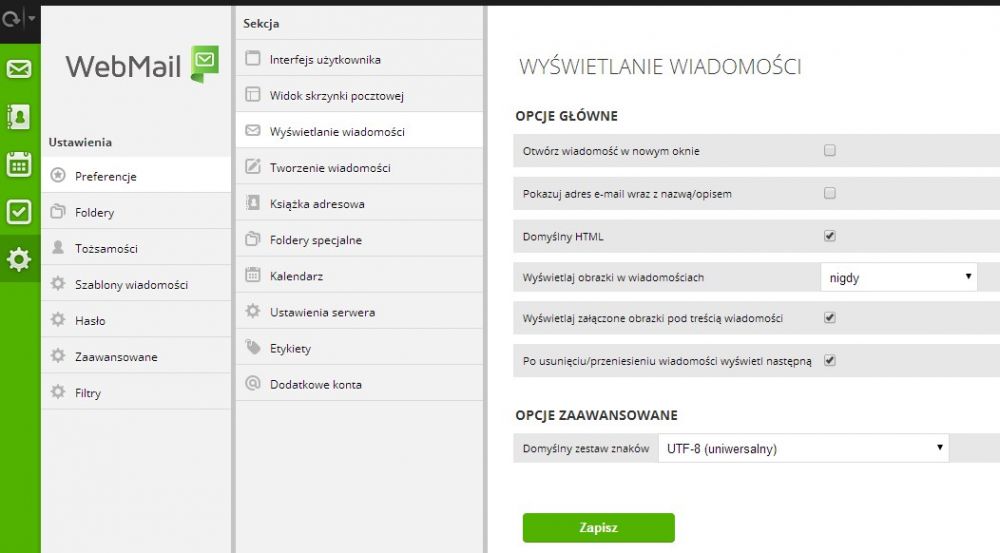Open 'Wyświetlaj obrazki w wiadomościach' dropdown showing nigdy
Image resolution: width=1000 pixels, height=553 pixels.
[899, 277]
